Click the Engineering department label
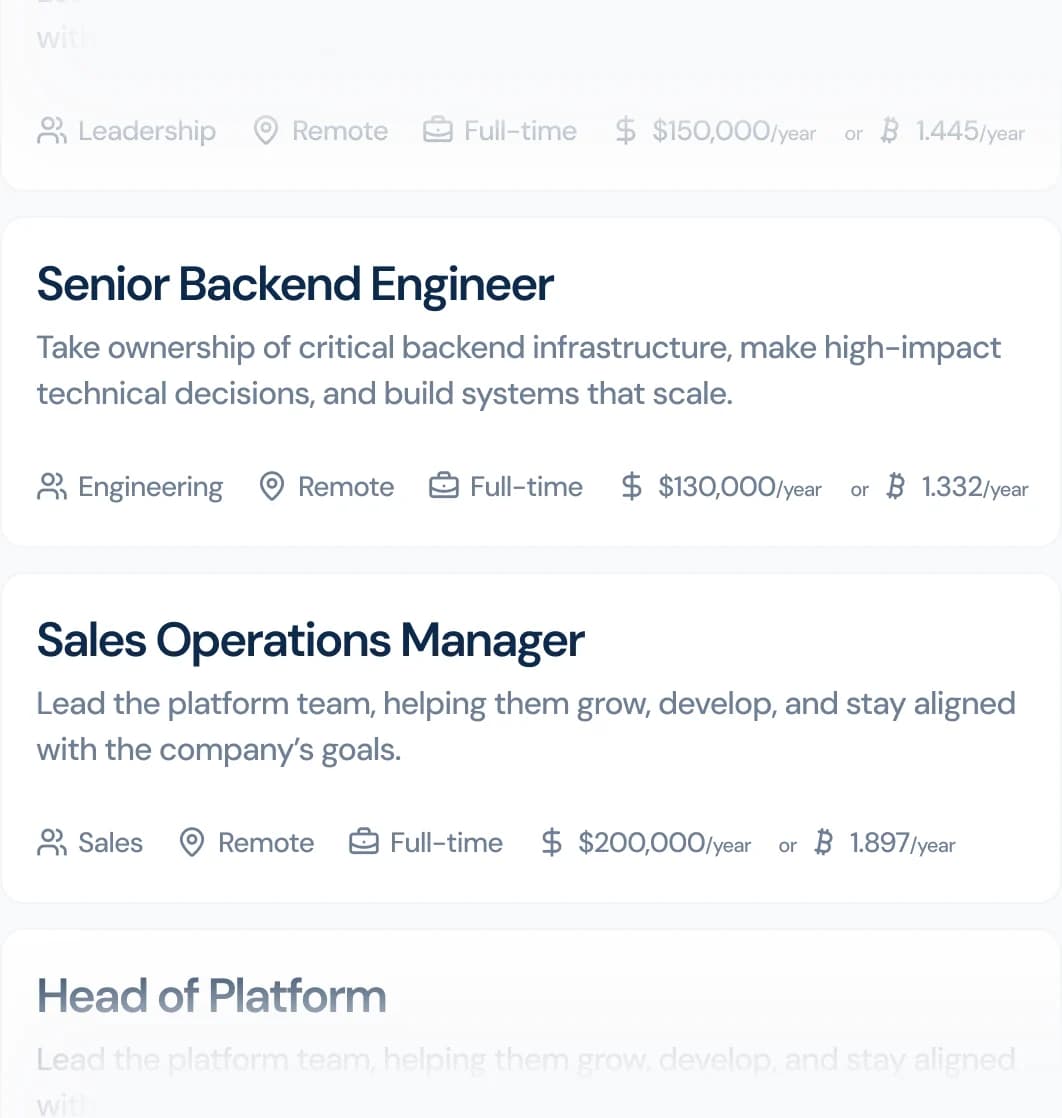Image resolution: width=1062 pixels, height=1118 pixels. (150, 488)
